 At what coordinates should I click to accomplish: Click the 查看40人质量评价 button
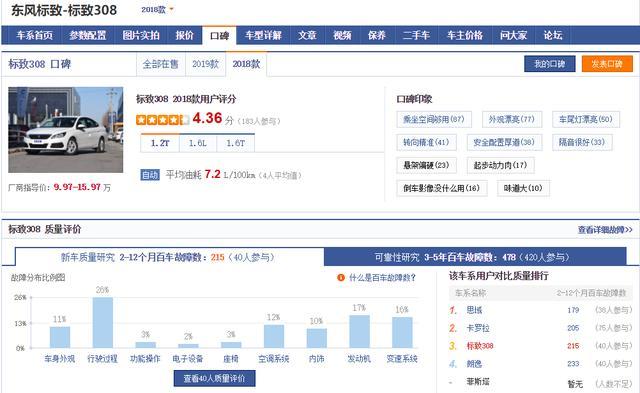214,378
